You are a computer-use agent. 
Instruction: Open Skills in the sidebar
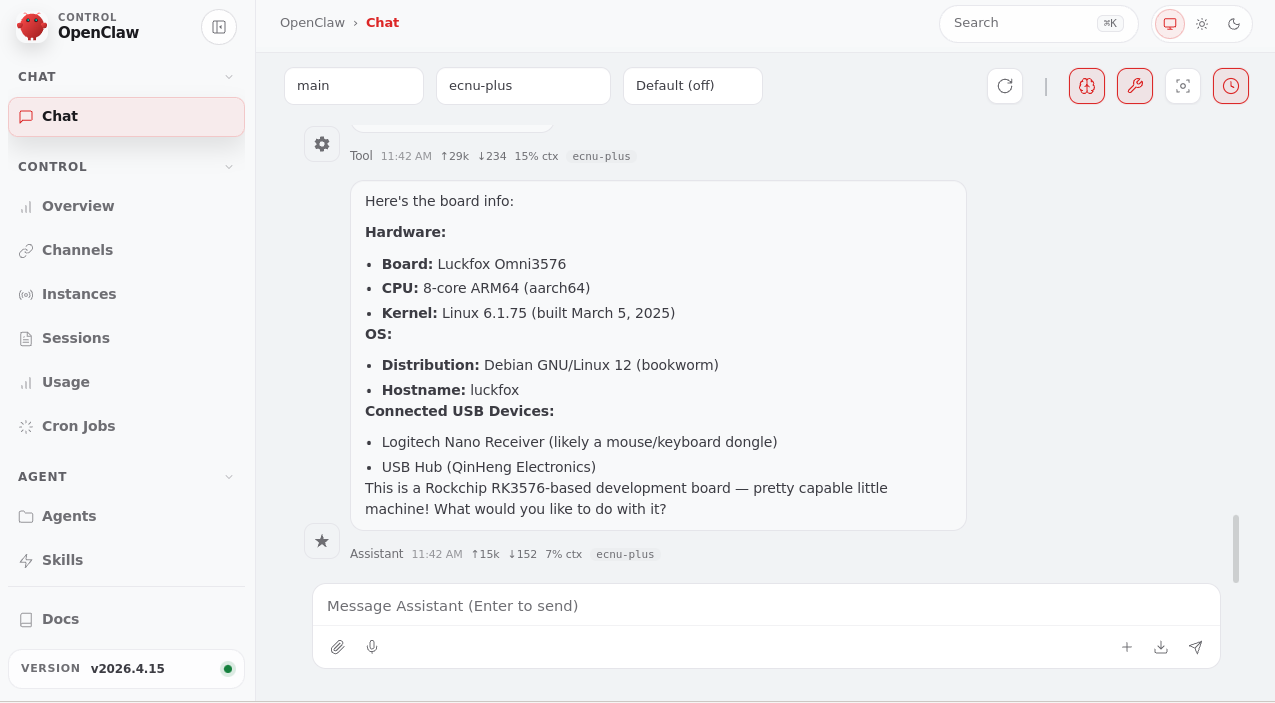pyautogui.click(x=126, y=560)
